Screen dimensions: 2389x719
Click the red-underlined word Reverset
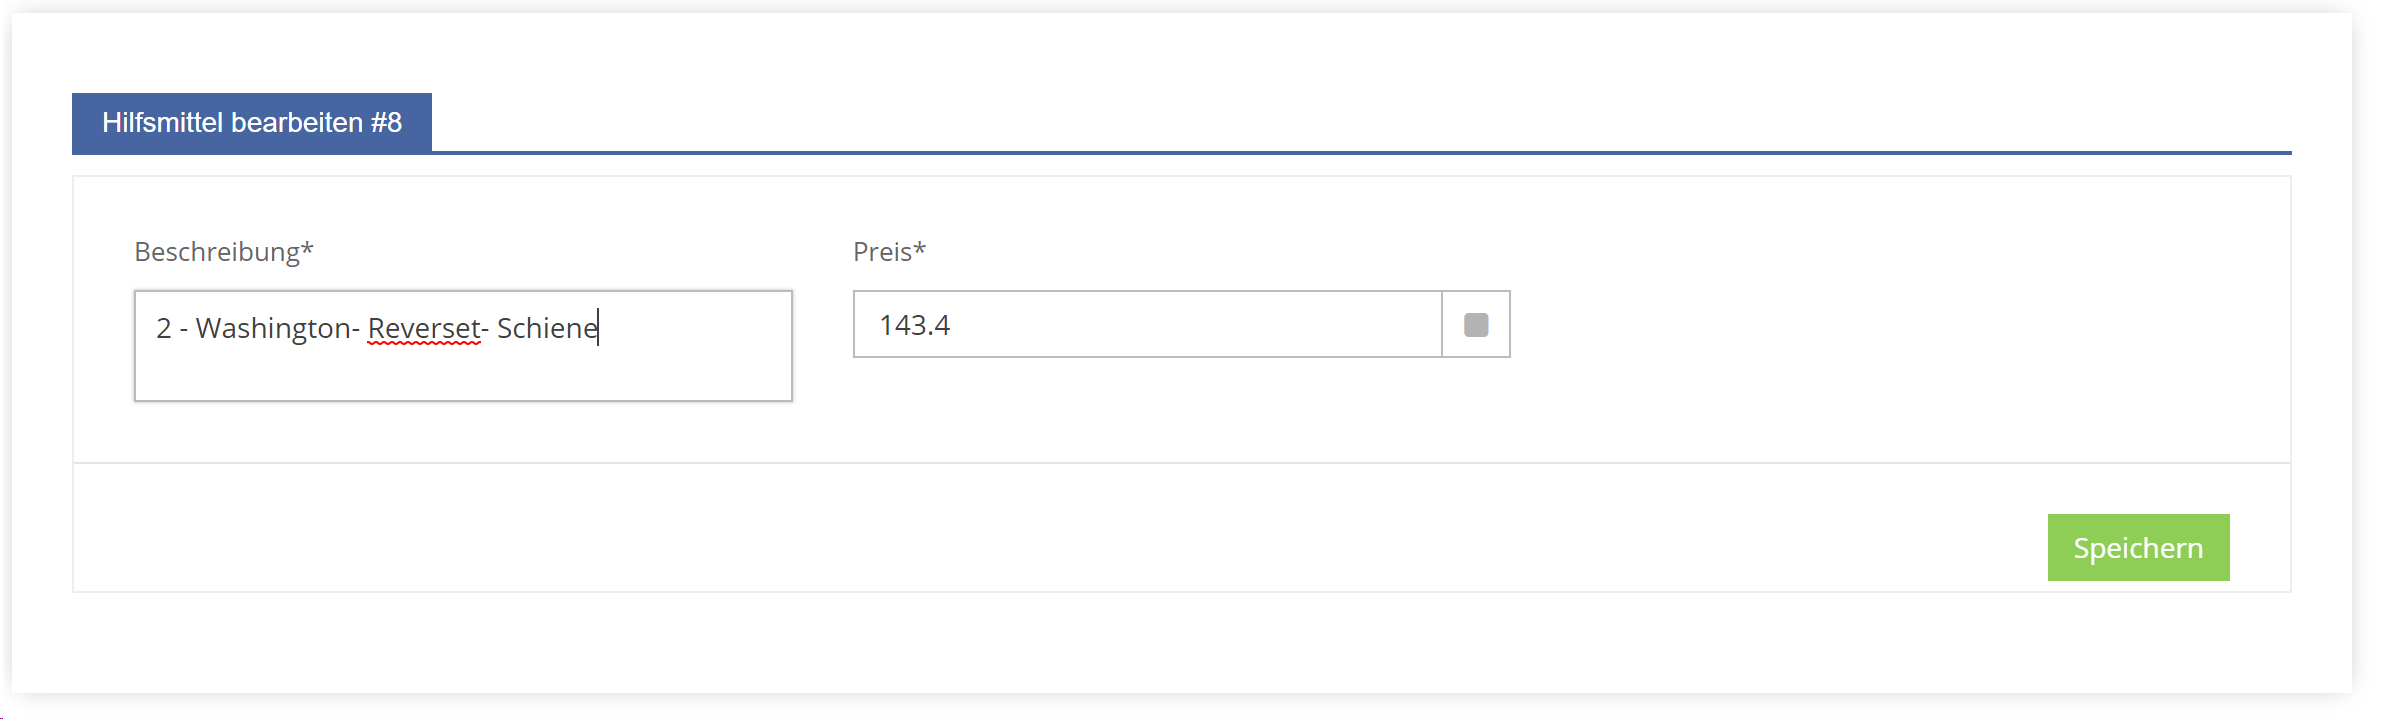[424, 328]
